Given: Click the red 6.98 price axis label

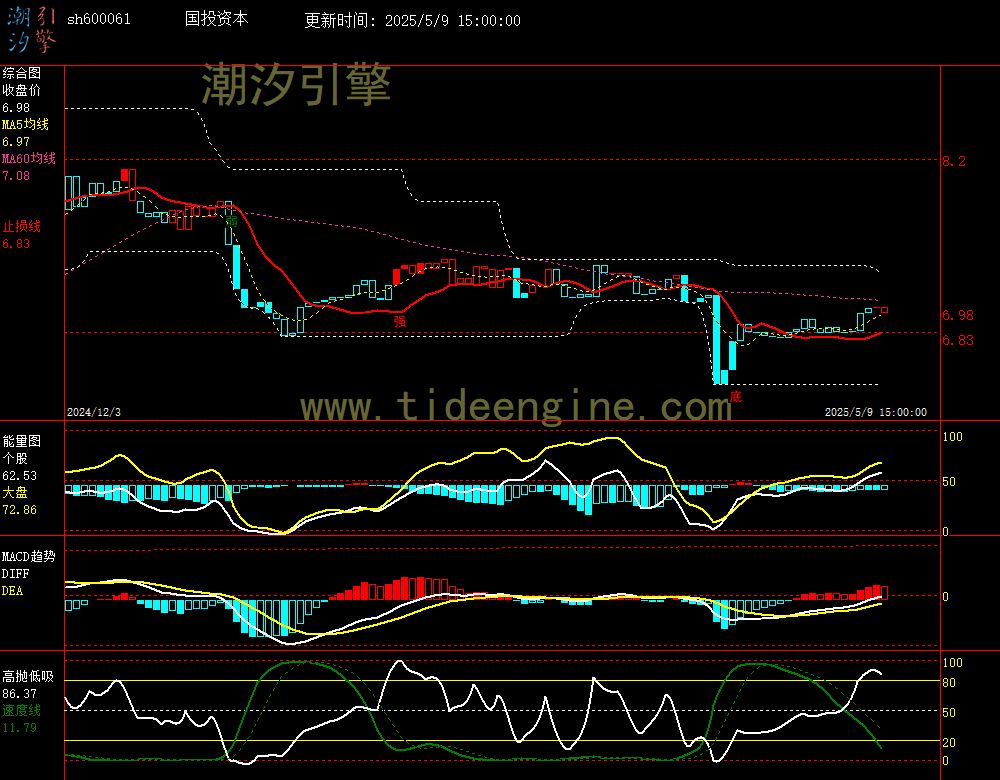Looking at the screenshot, I should tap(958, 315).
